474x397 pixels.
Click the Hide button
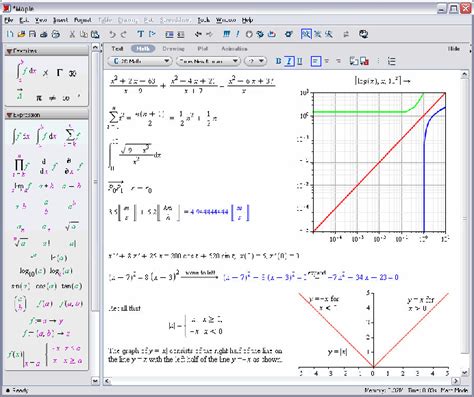pyautogui.click(x=454, y=49)
